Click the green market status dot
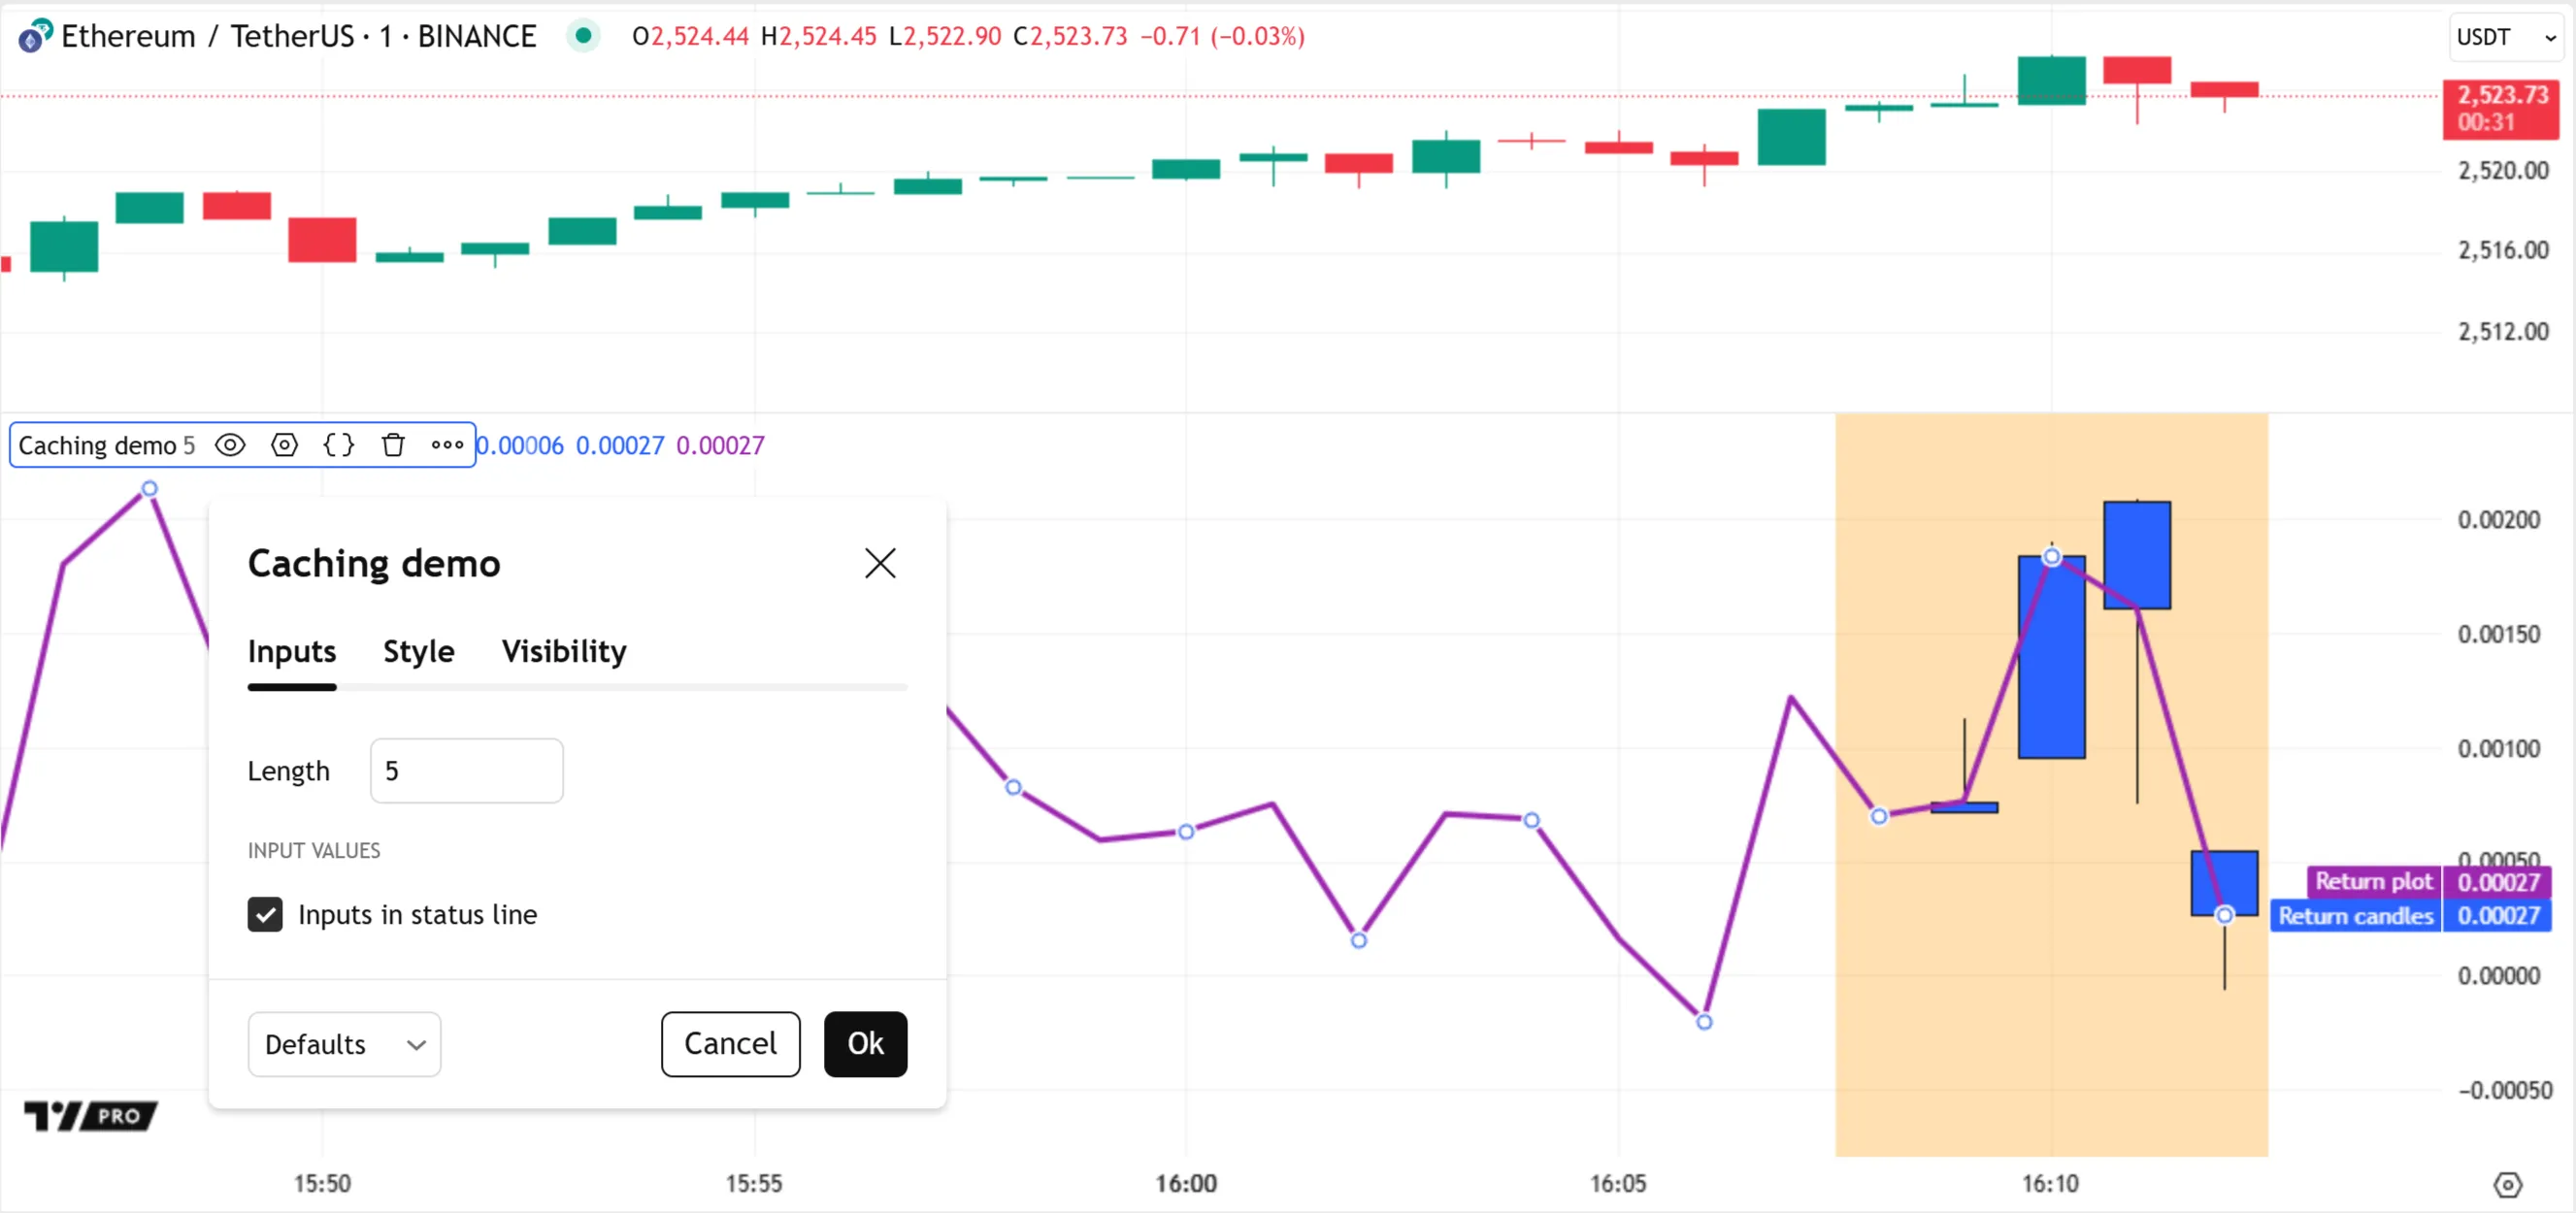This screenshot has height=1213, width=2576. coord(583,36)
